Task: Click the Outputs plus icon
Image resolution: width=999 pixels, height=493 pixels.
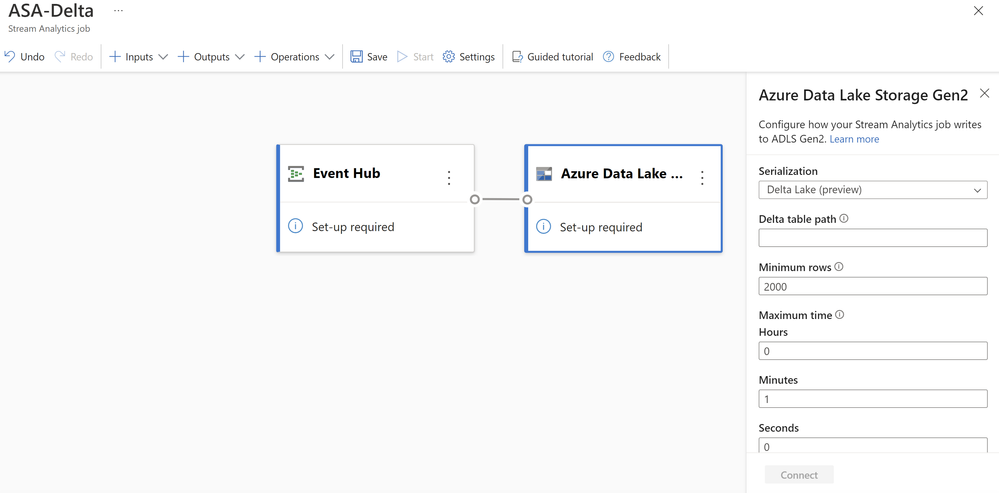Action: pos(183,57)
